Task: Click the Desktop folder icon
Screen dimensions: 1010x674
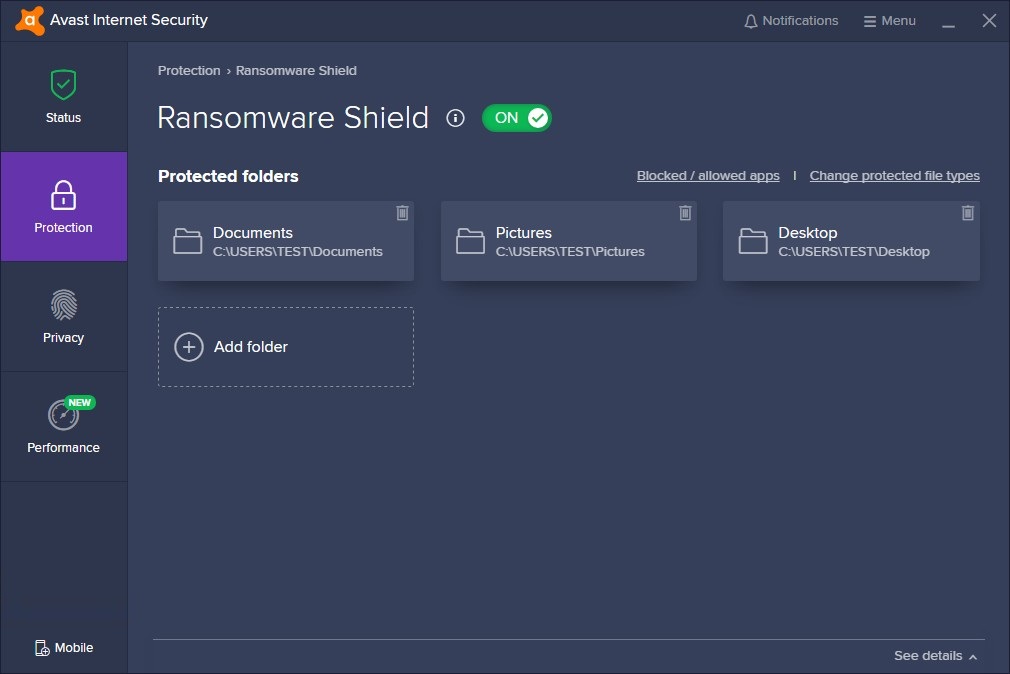Action: (x=753, y=241)
